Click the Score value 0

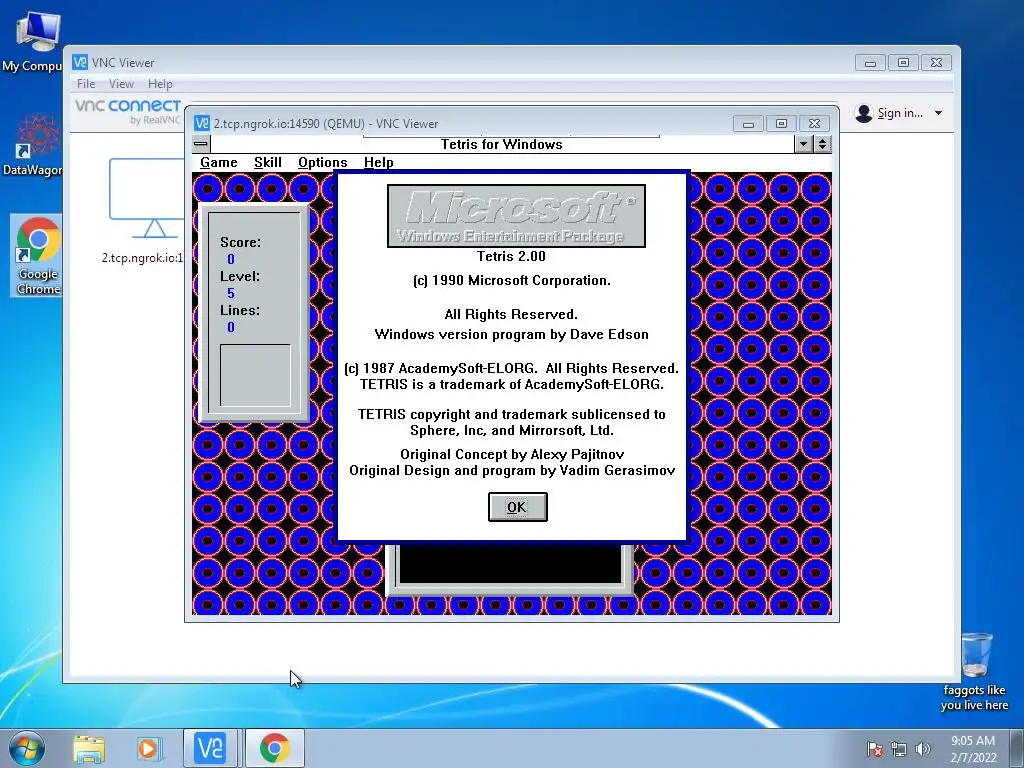coord(231,259)
